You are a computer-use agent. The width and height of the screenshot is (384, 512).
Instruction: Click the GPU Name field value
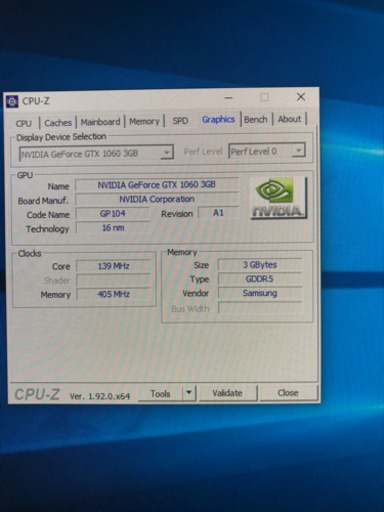click(157, 185)
